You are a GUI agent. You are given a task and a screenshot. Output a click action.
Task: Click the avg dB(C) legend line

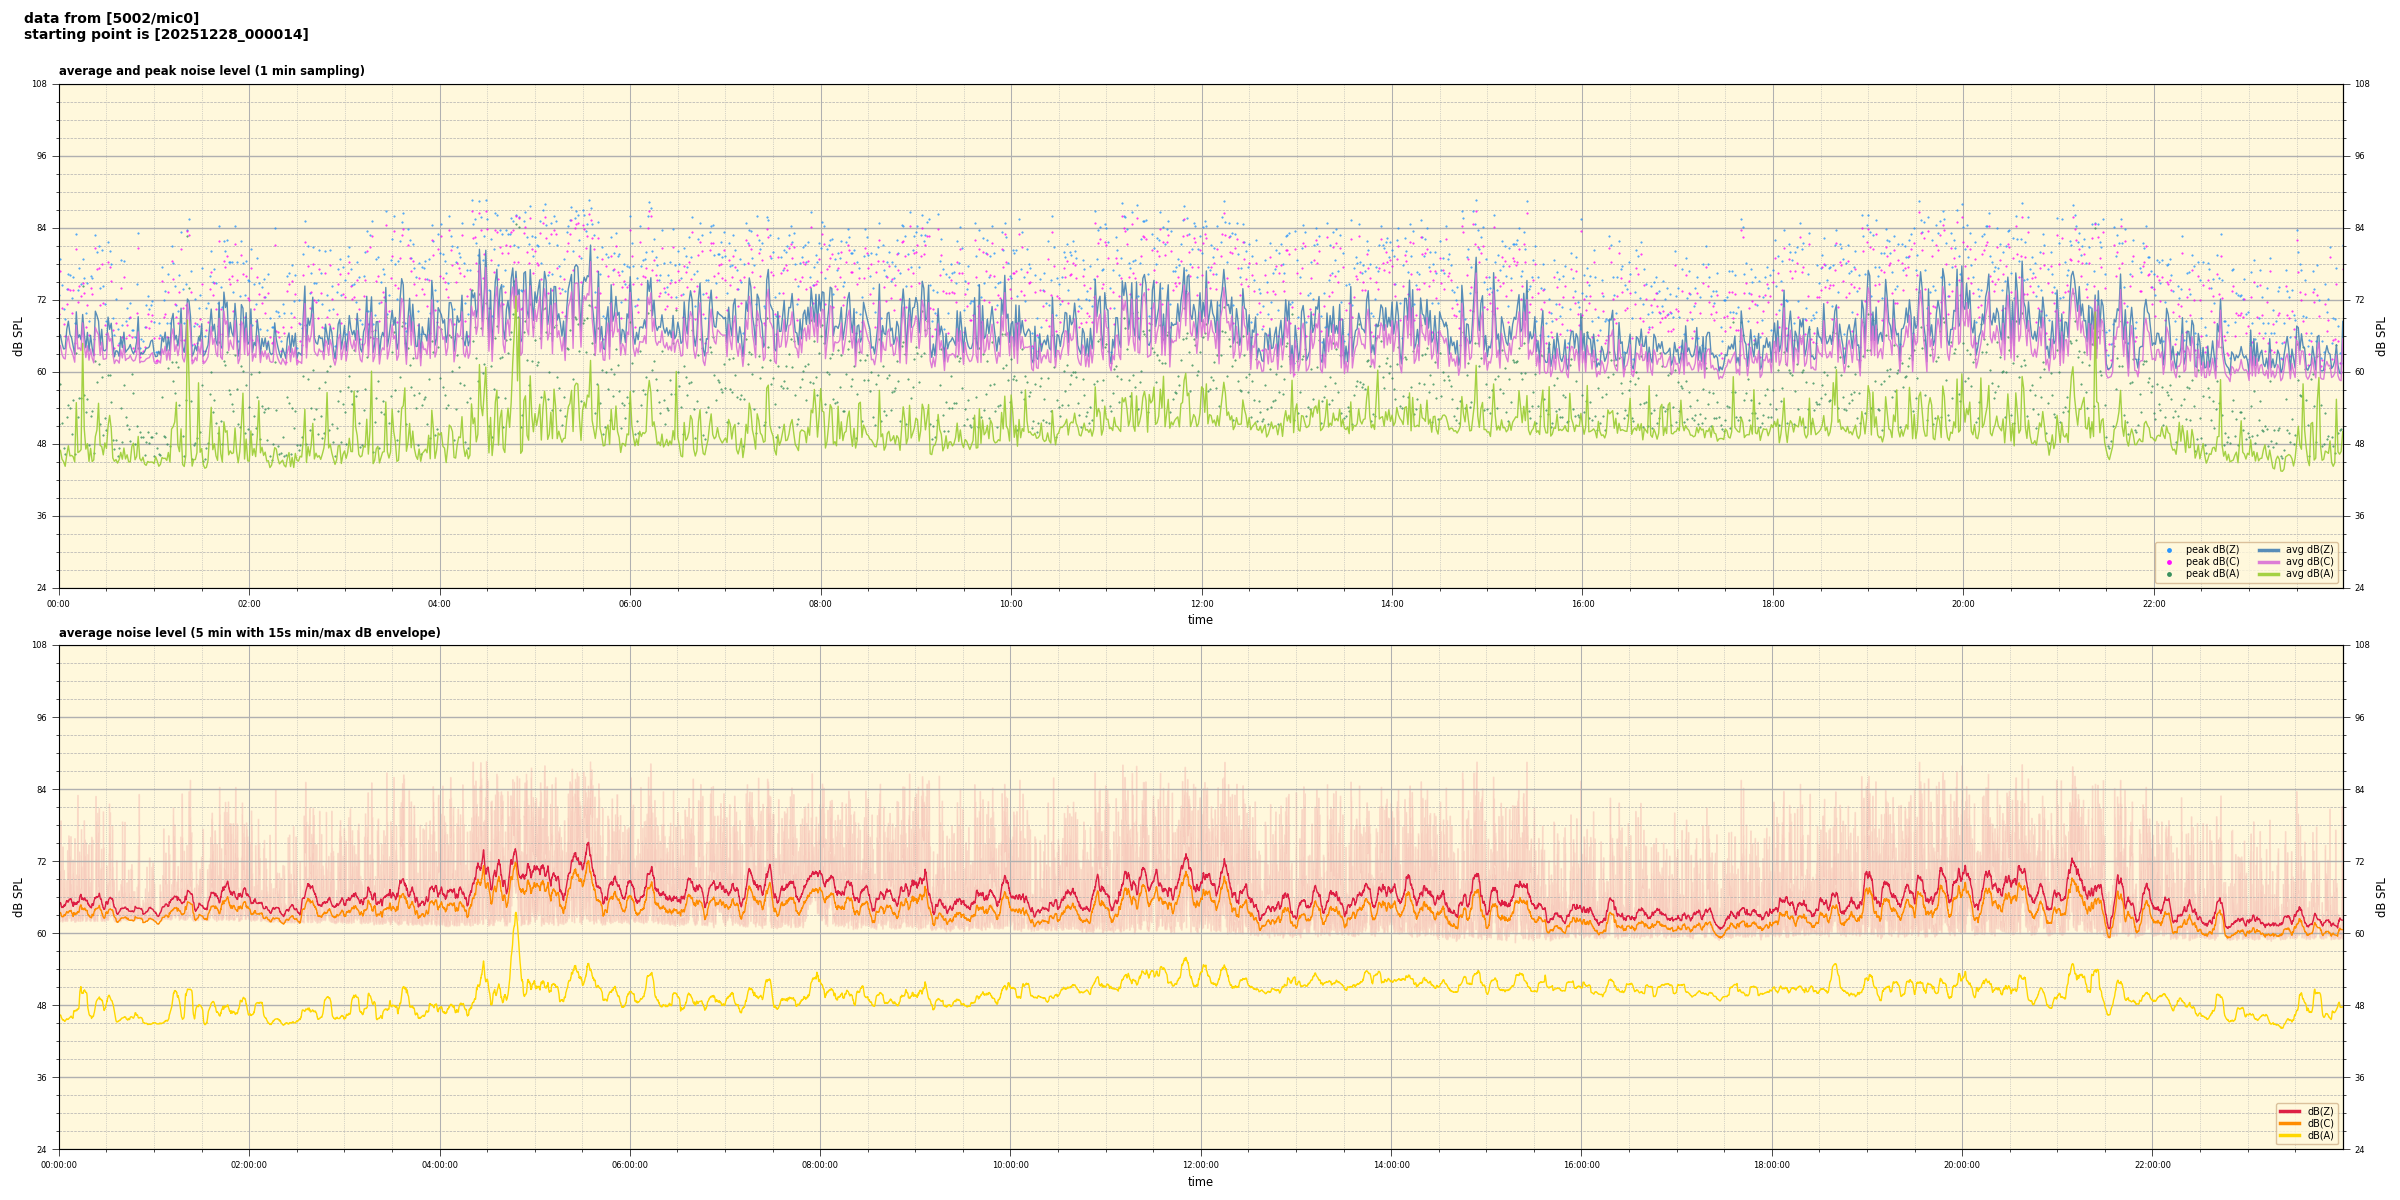click(2269, 562)
